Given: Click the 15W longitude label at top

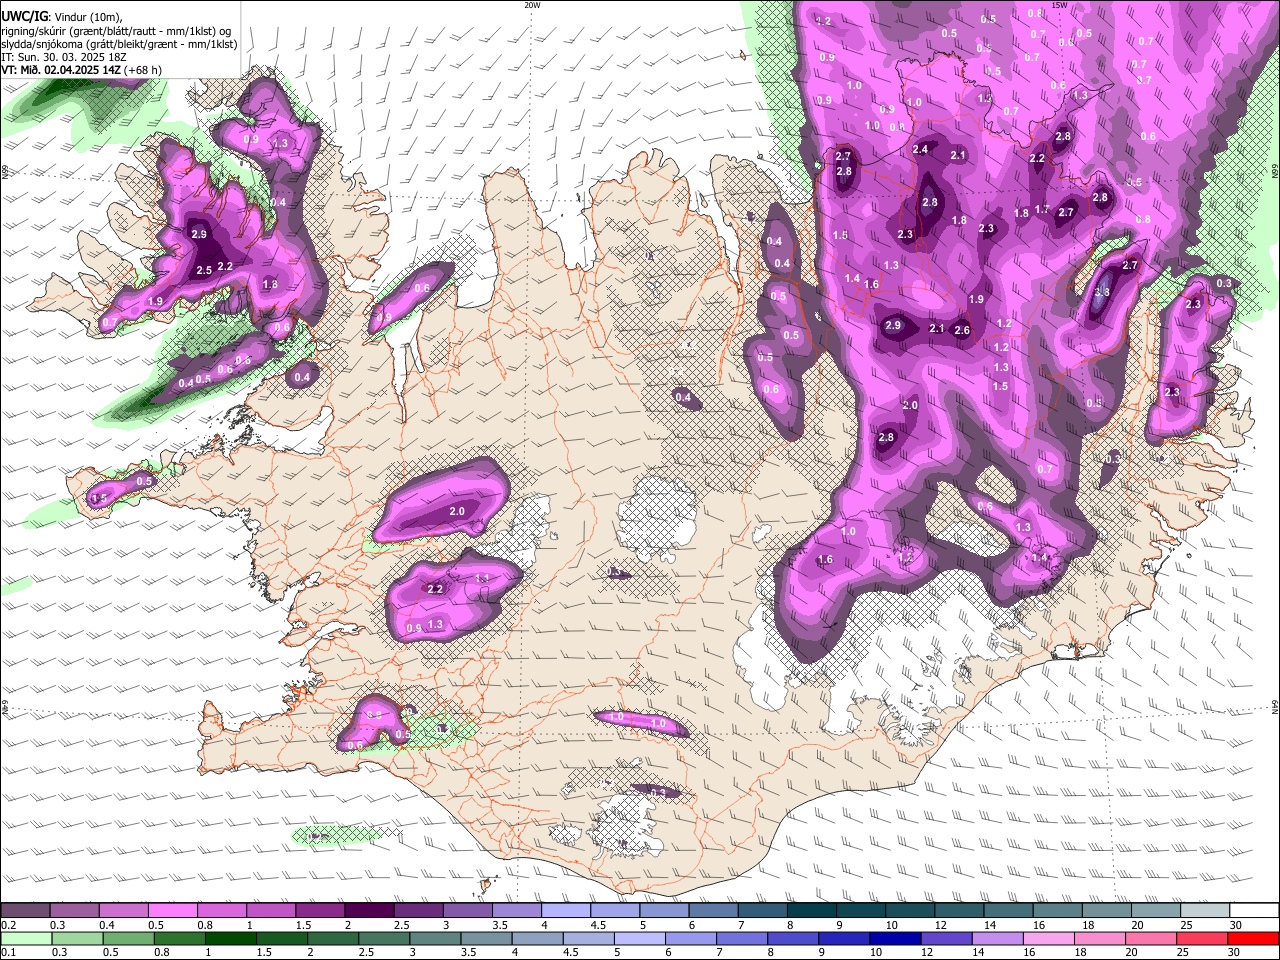Looking at the screenshot, I should (1059, 5).
